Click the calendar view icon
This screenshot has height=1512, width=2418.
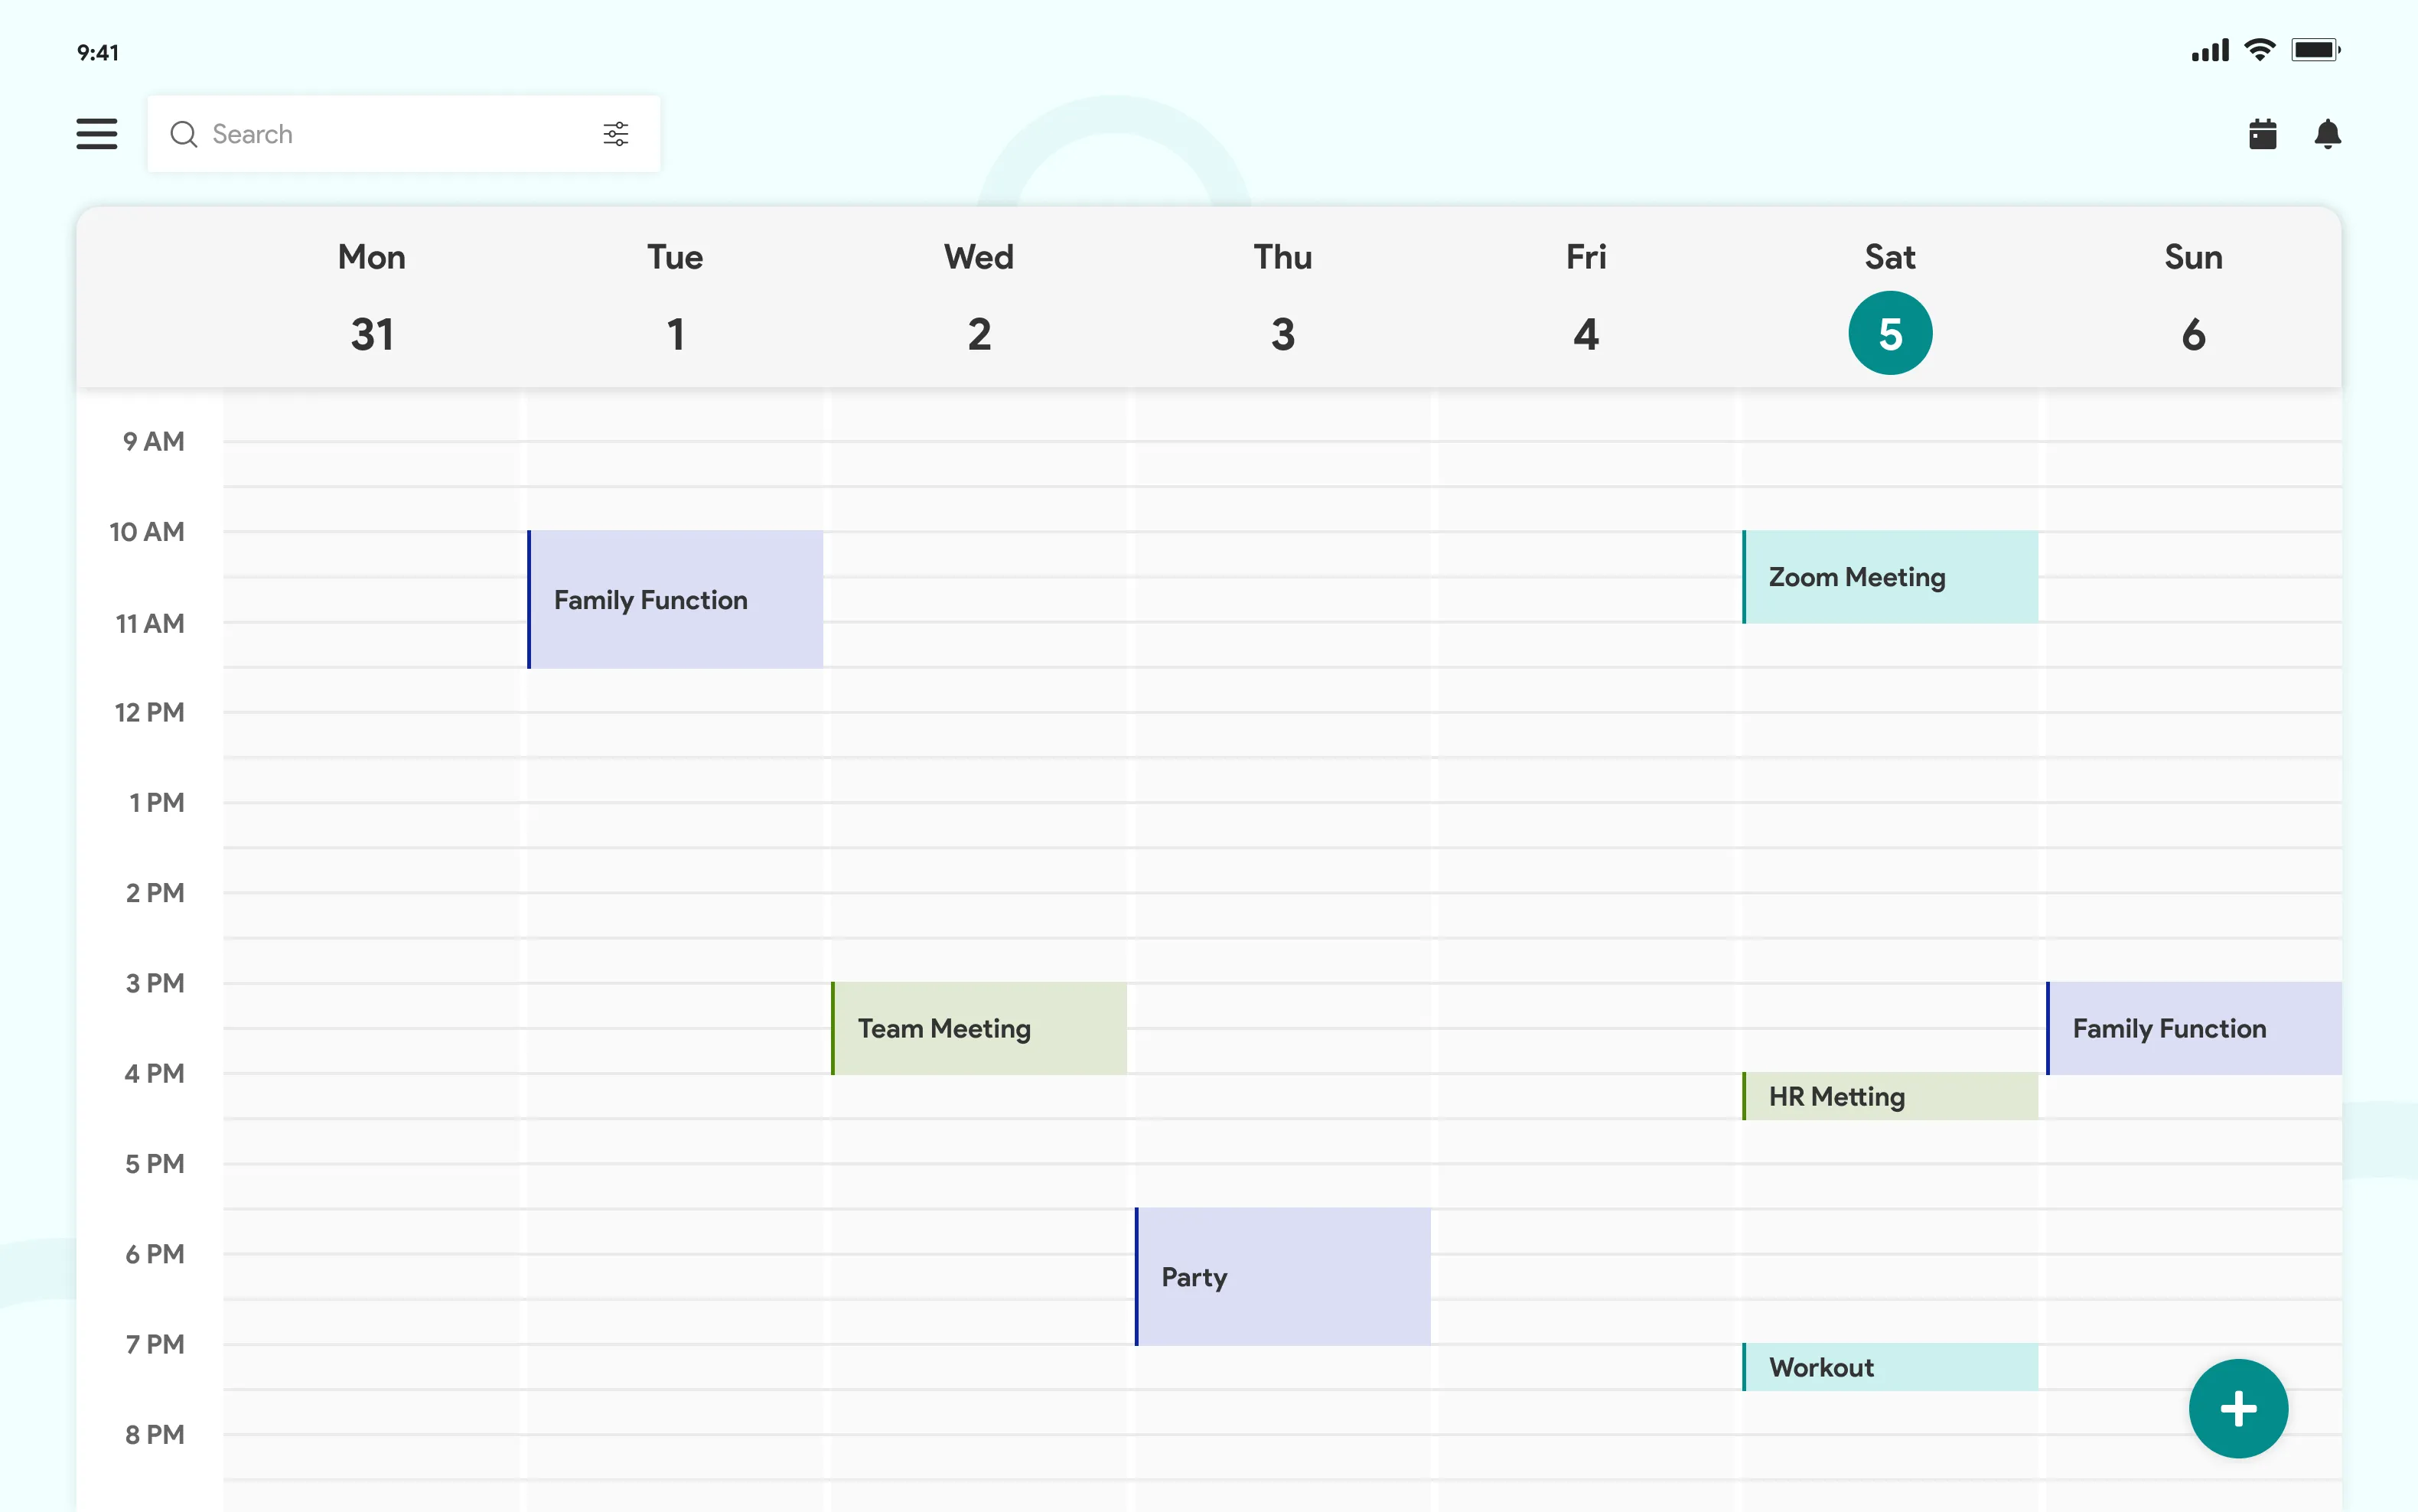pyautogui.click(x=2263, y=132)
